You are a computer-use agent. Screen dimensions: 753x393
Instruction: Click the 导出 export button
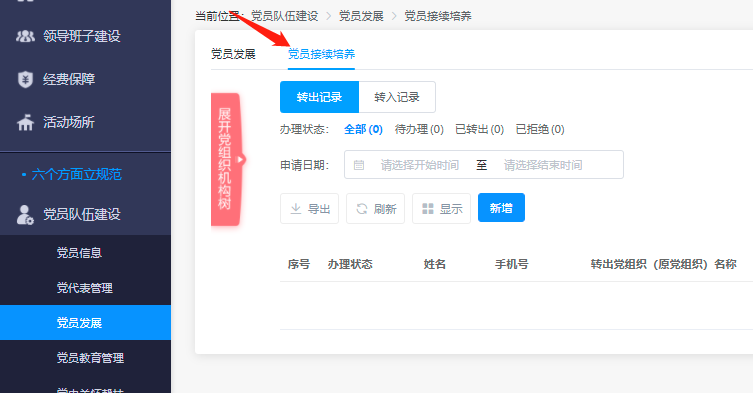pyautogui.click(x=309, y=209)
